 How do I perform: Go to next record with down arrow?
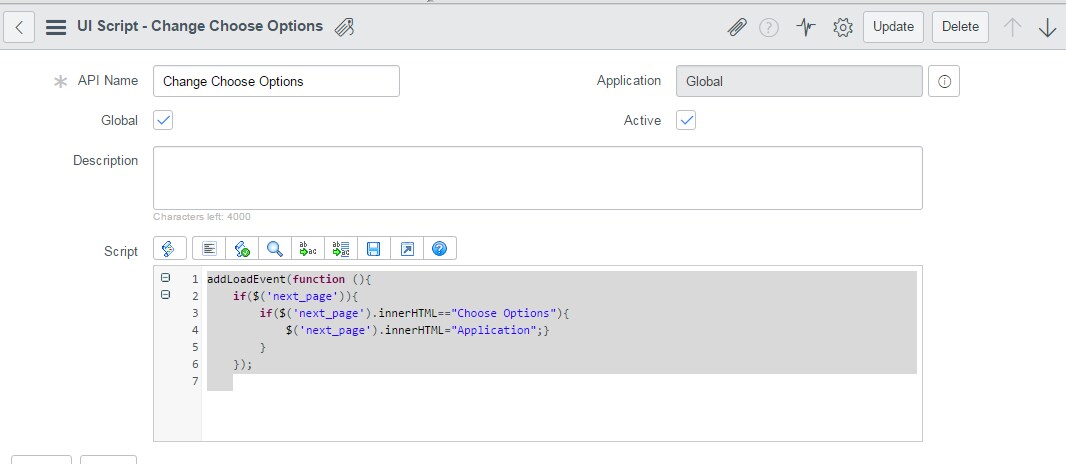click(x=1047, y=27)
